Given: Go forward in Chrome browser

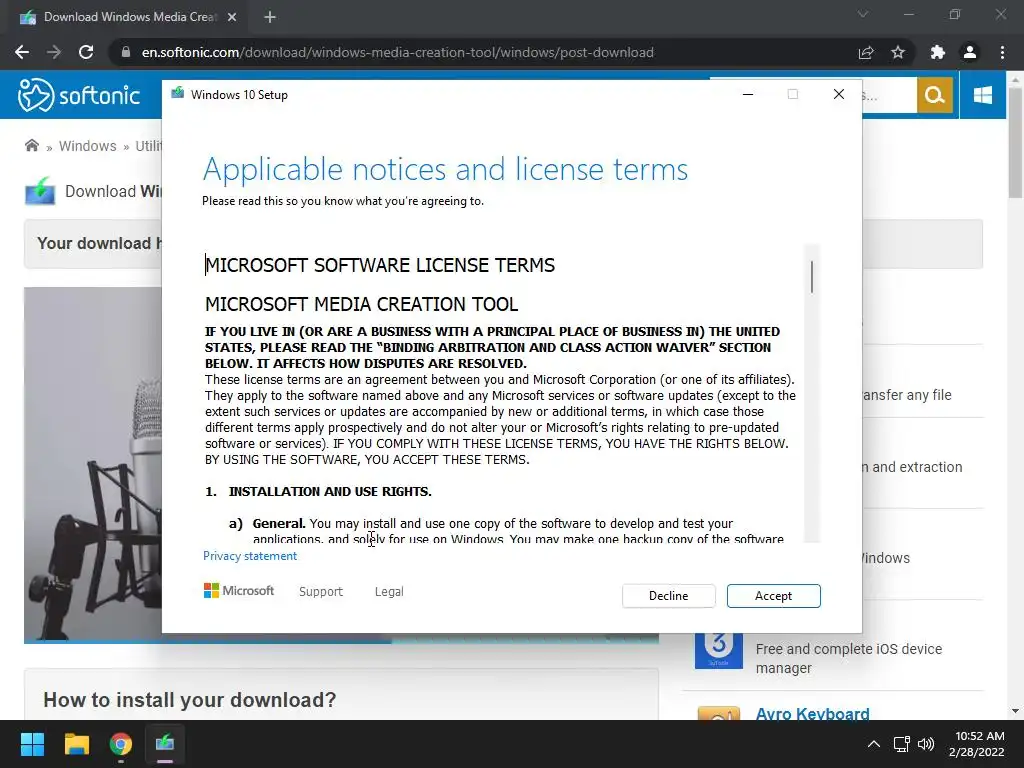Looking at the screenshot, I should point(54,52).
